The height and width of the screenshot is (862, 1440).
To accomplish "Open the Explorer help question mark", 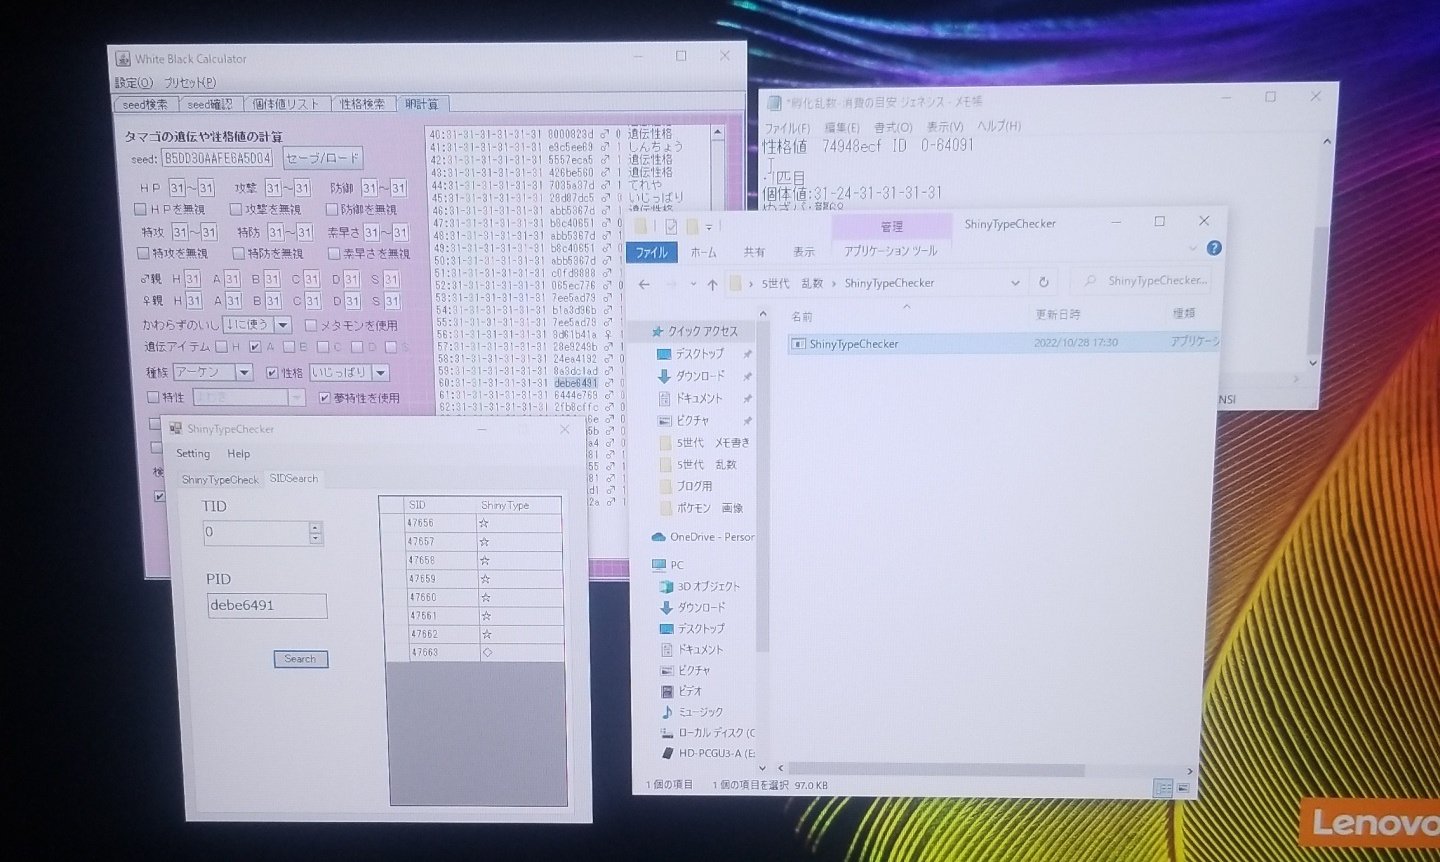I will tap(1214, 248).
